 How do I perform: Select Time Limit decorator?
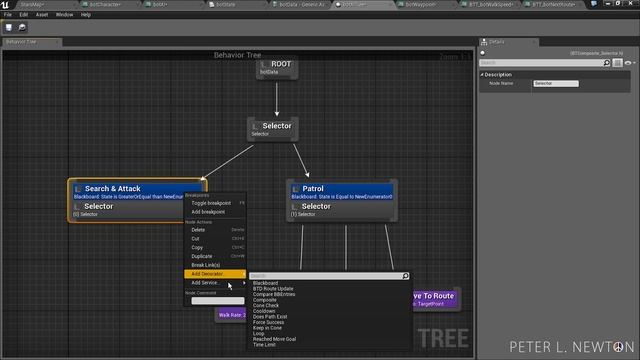click(x=264, y=345)
